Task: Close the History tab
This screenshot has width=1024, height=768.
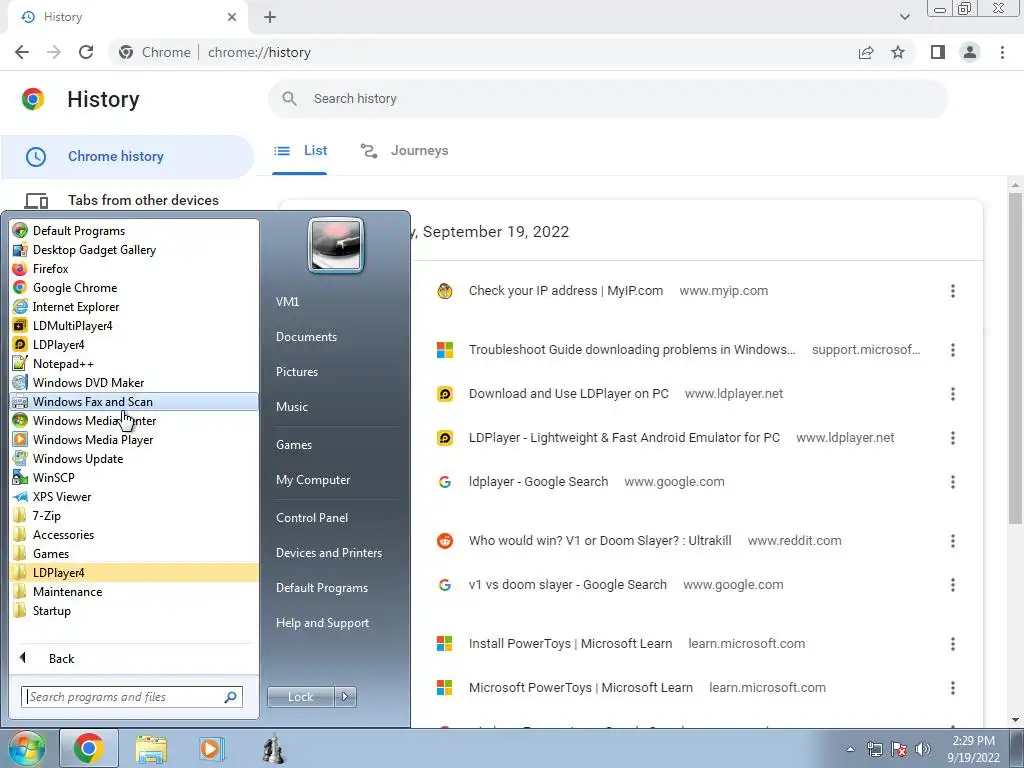Action: point(232,17)
